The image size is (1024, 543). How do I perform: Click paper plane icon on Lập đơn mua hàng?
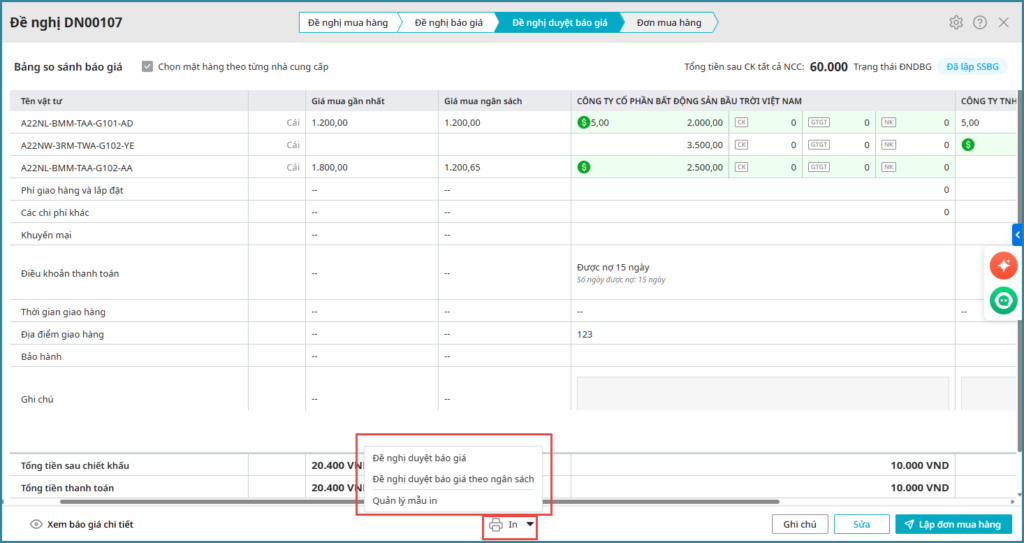[x=909, y=524]
